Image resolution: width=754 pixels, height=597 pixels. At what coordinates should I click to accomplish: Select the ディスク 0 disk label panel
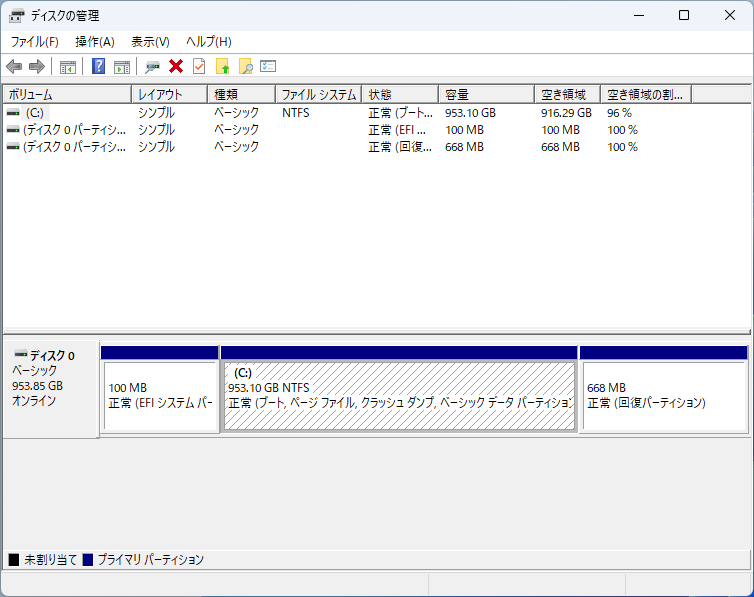[50, 386]
